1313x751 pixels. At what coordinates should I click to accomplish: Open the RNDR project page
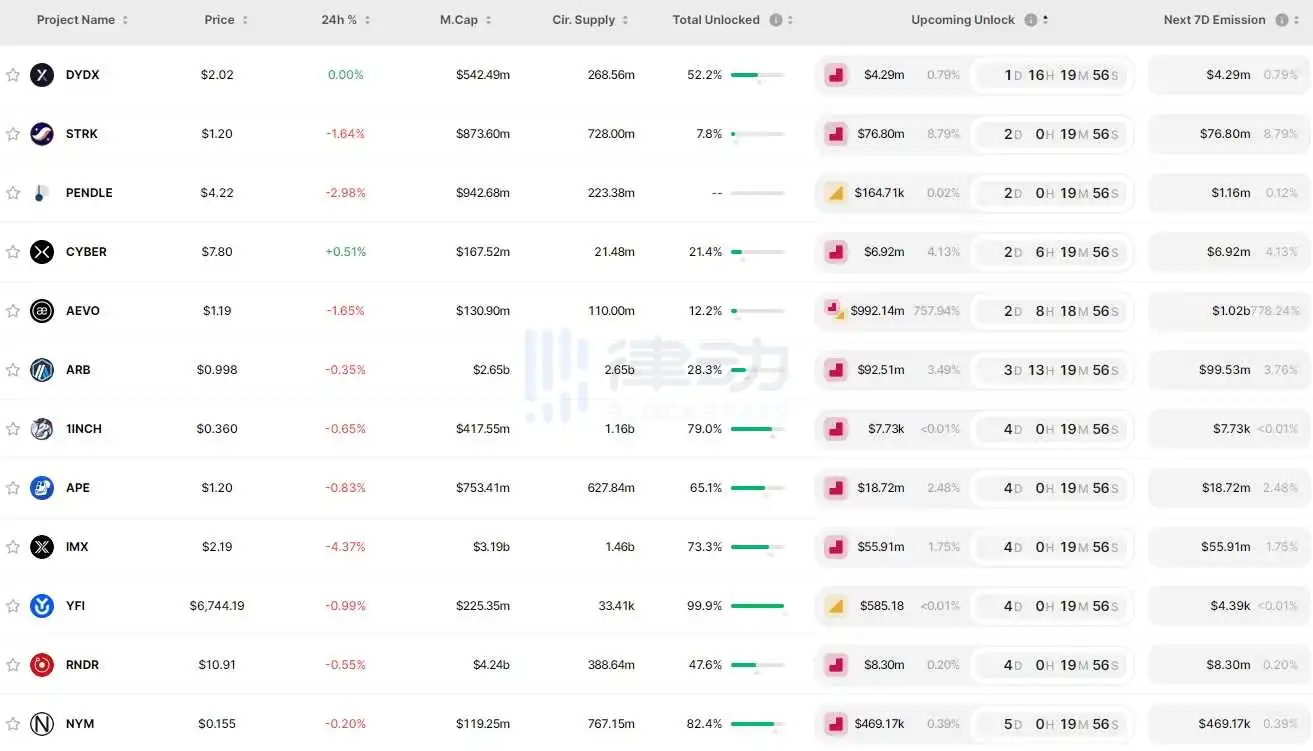click(82, 665)
